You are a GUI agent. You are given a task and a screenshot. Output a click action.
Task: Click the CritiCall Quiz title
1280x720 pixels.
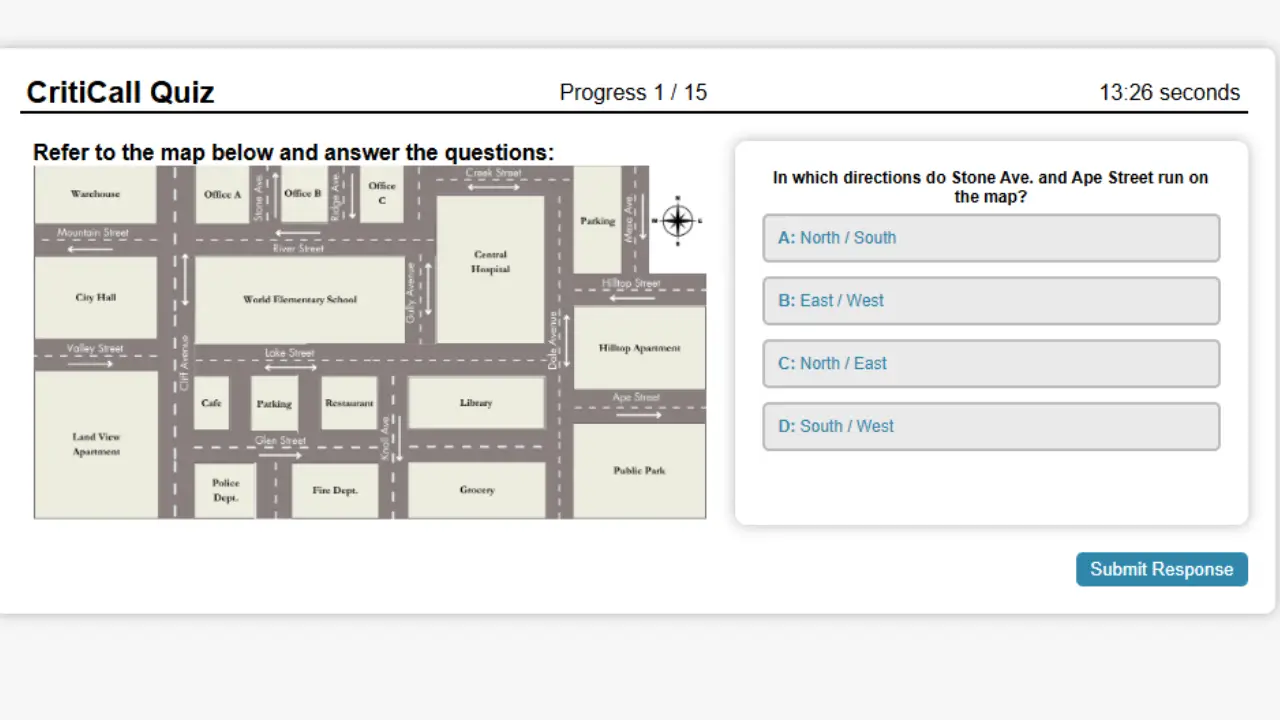[120, 93]
